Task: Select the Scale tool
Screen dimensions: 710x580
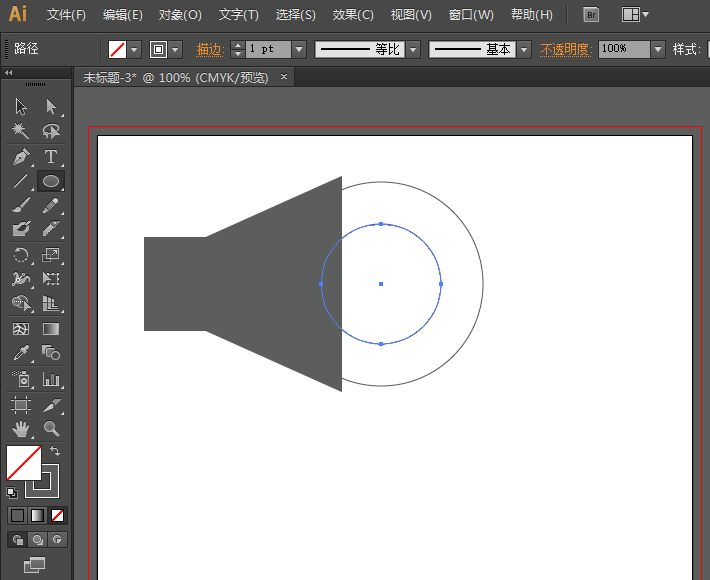Action: click(51, 255)
